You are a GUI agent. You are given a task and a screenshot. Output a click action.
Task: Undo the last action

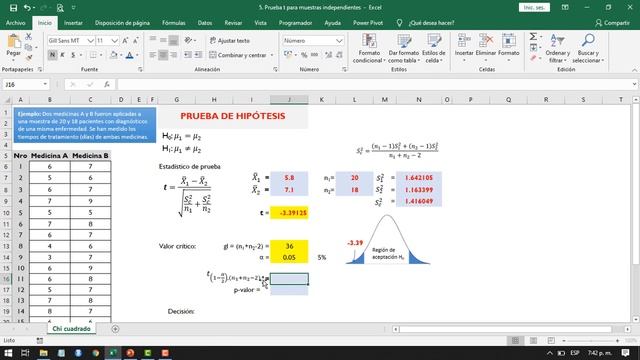27,8
